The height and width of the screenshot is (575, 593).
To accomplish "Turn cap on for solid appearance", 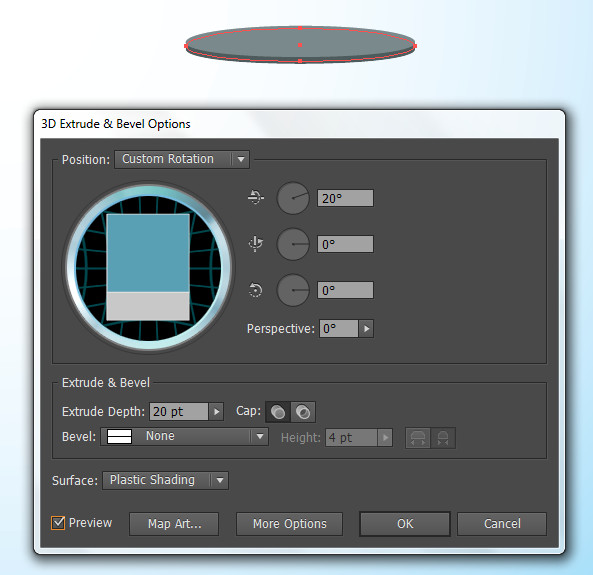I will tap(278, 412).
